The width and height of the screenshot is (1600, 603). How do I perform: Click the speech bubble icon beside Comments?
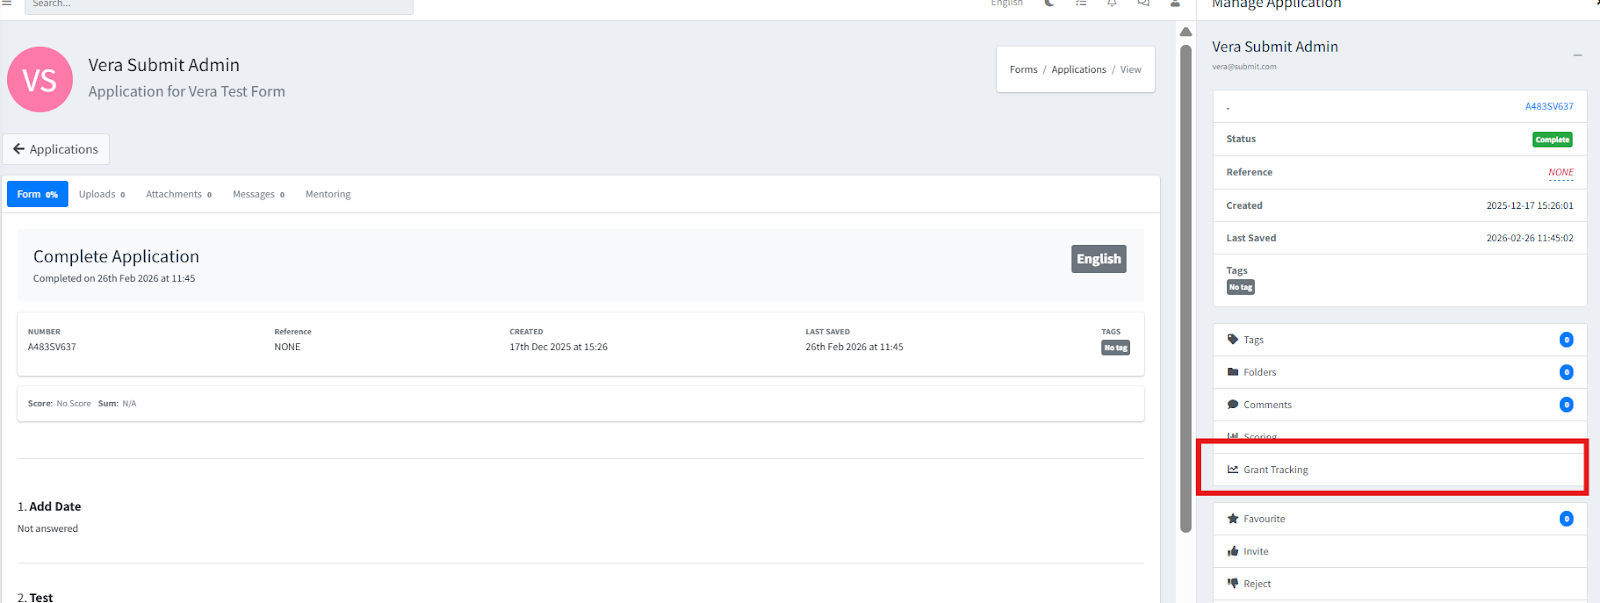1233,405
